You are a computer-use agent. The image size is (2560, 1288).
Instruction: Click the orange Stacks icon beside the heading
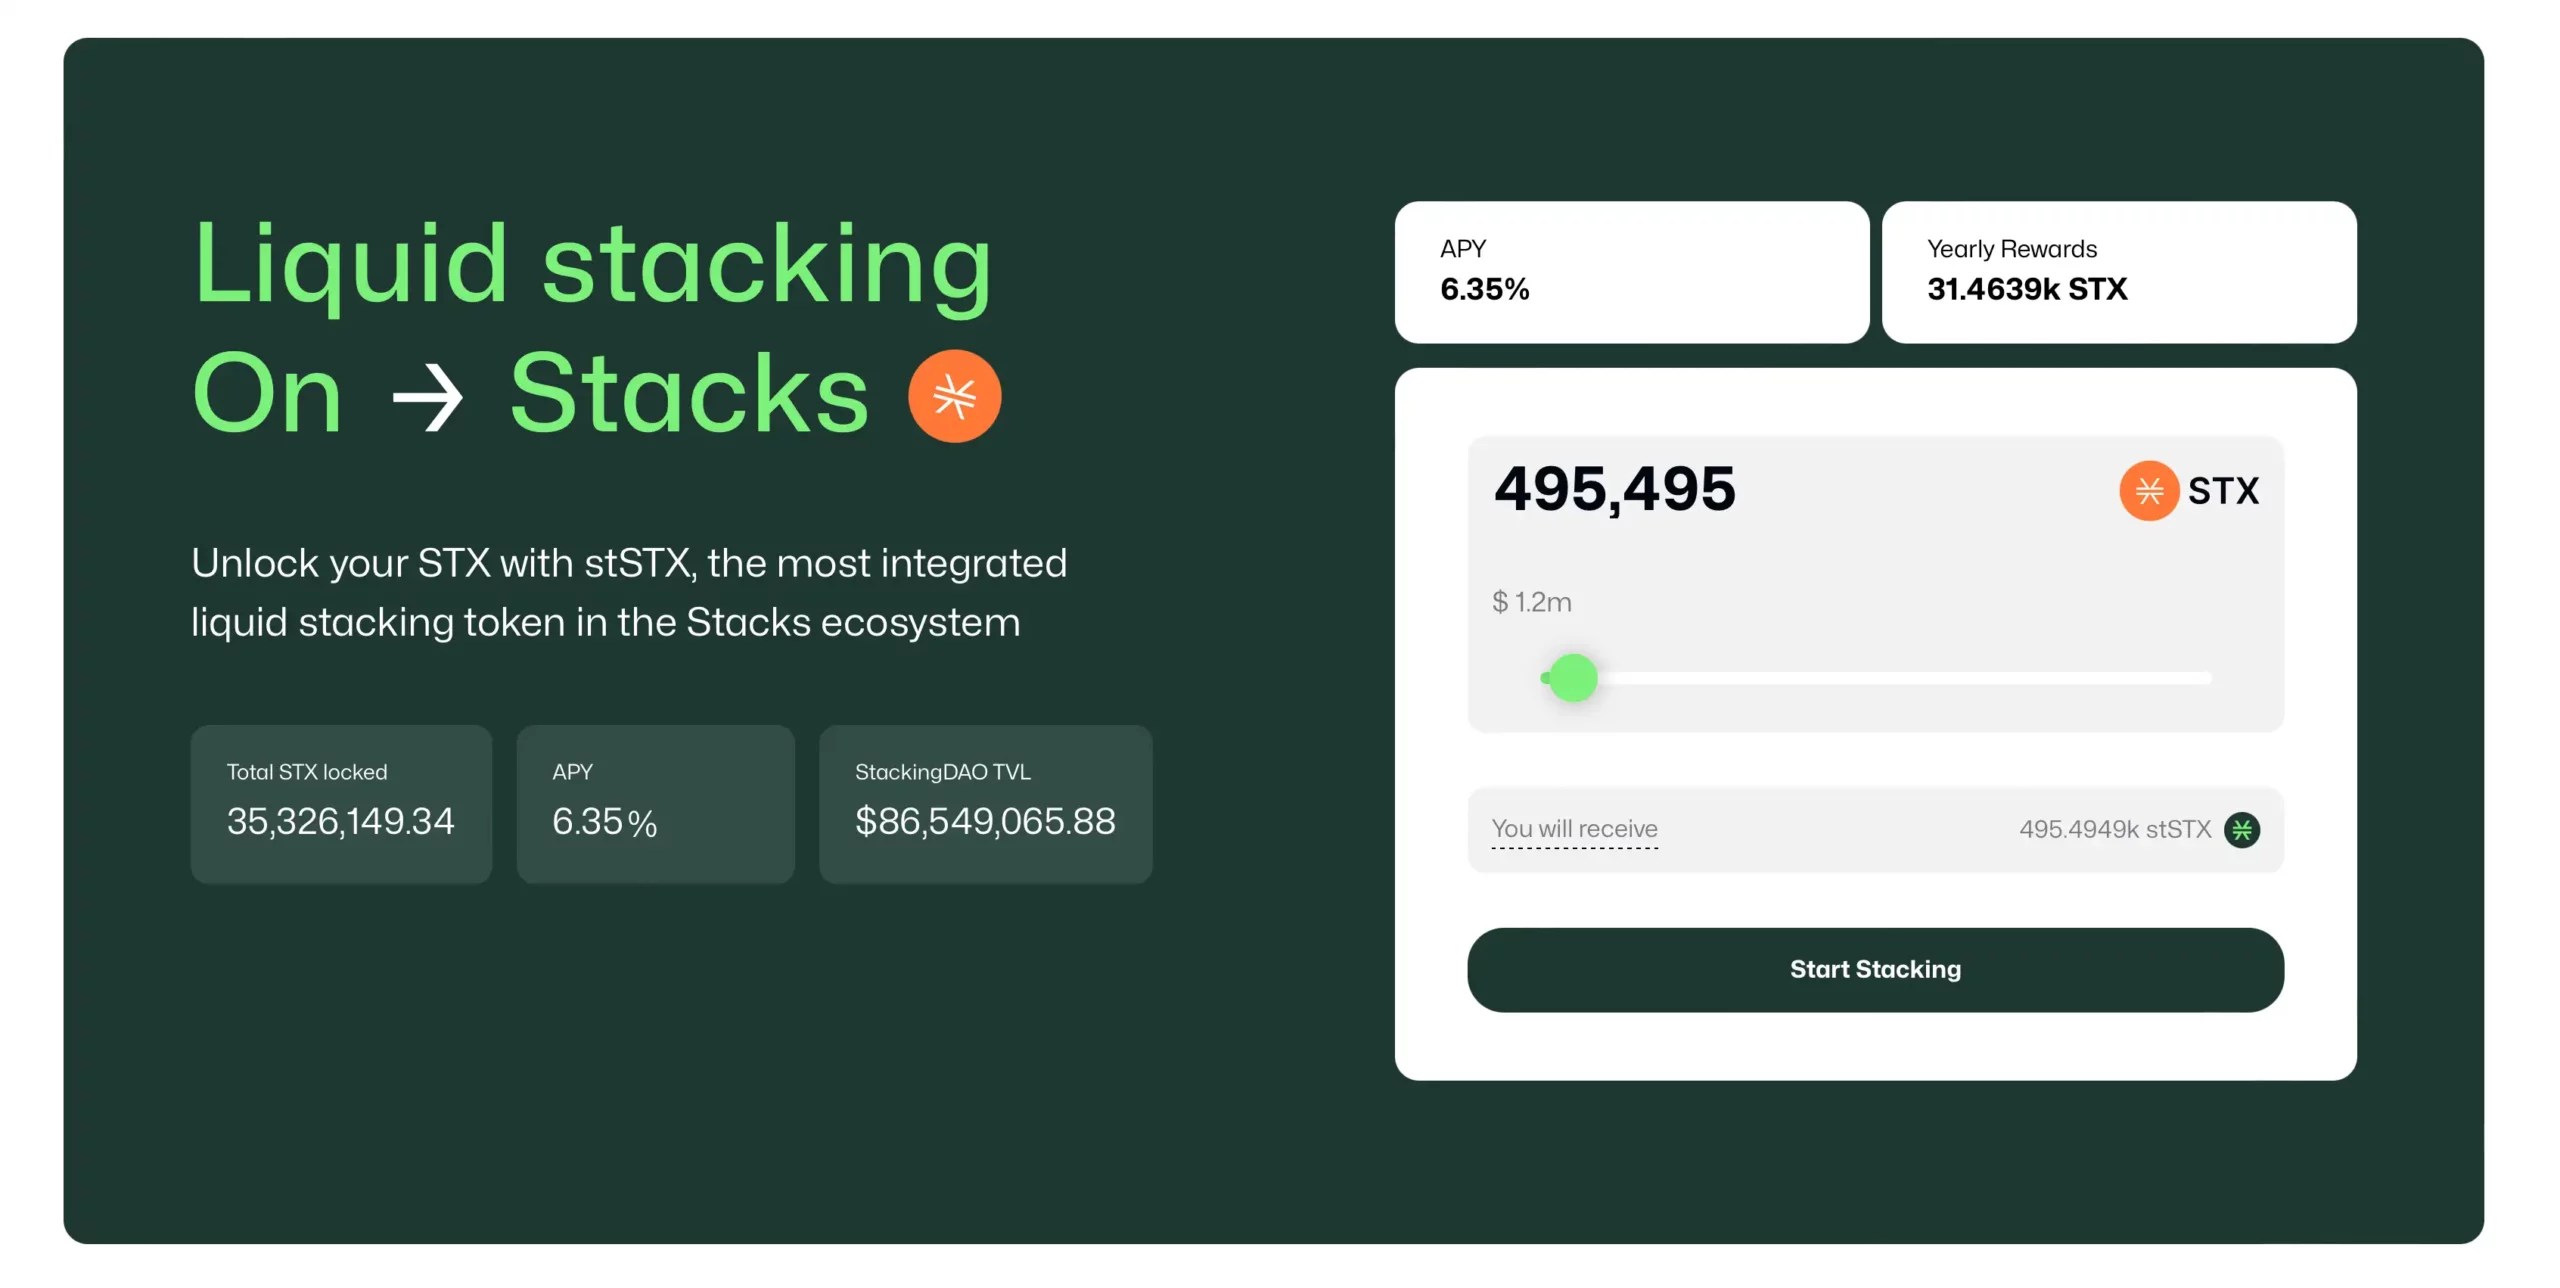point(954,395)
